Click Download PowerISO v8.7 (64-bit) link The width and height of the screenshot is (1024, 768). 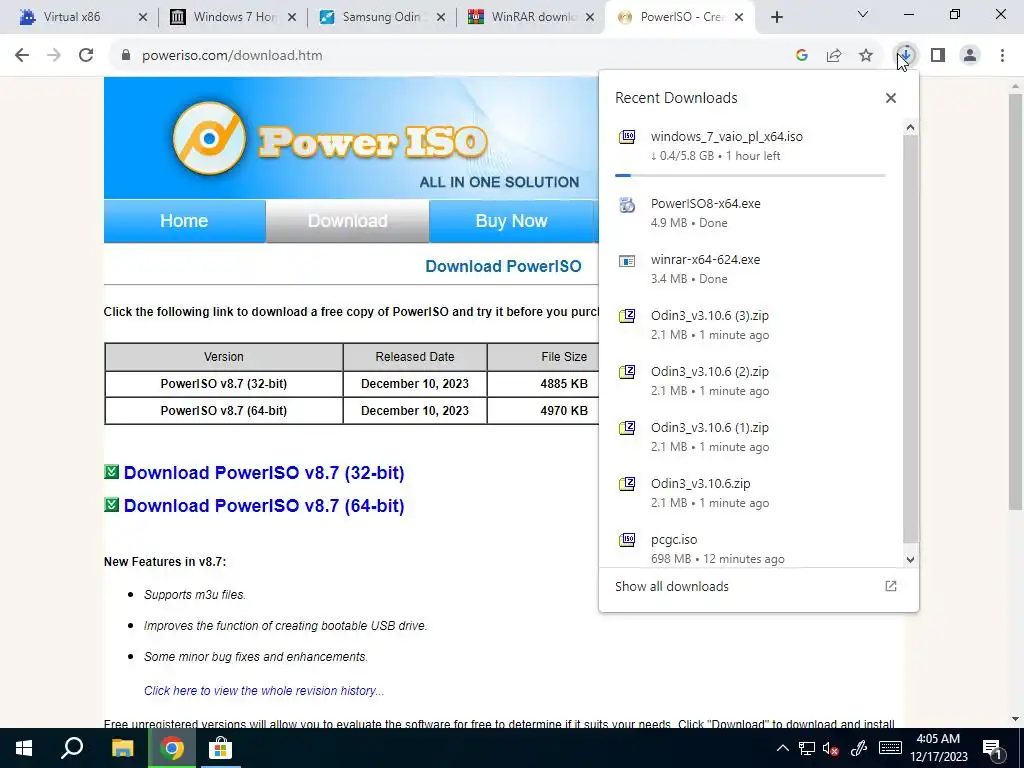tap(264, 506)
